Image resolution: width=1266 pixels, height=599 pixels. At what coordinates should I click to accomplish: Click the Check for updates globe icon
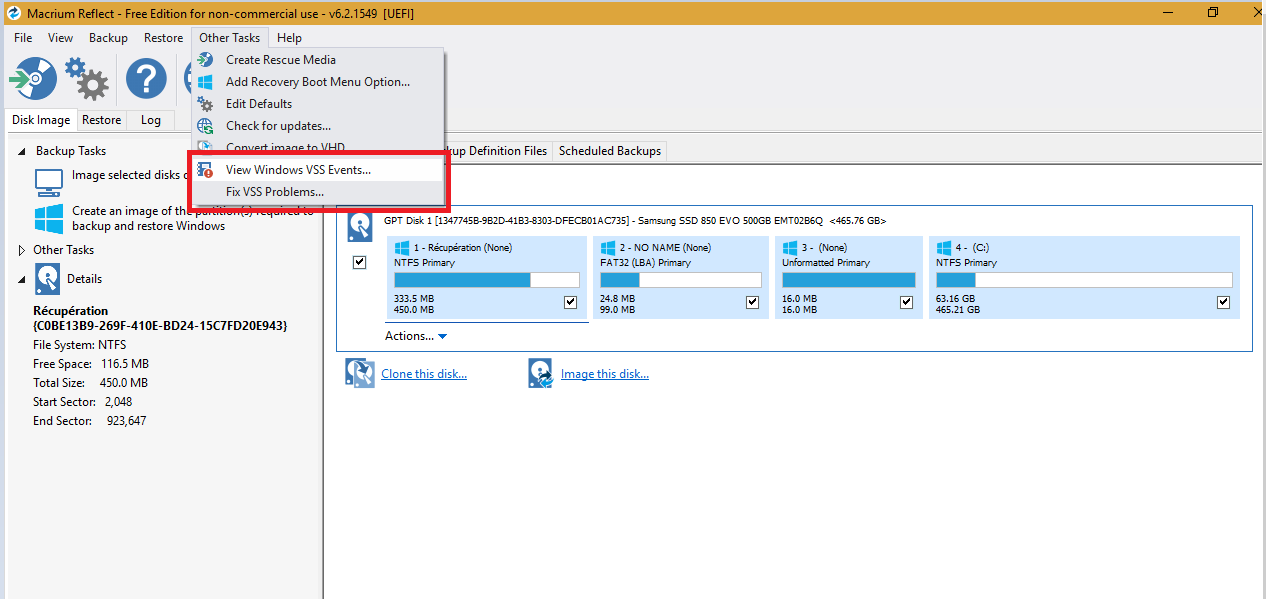pos(205,126)
